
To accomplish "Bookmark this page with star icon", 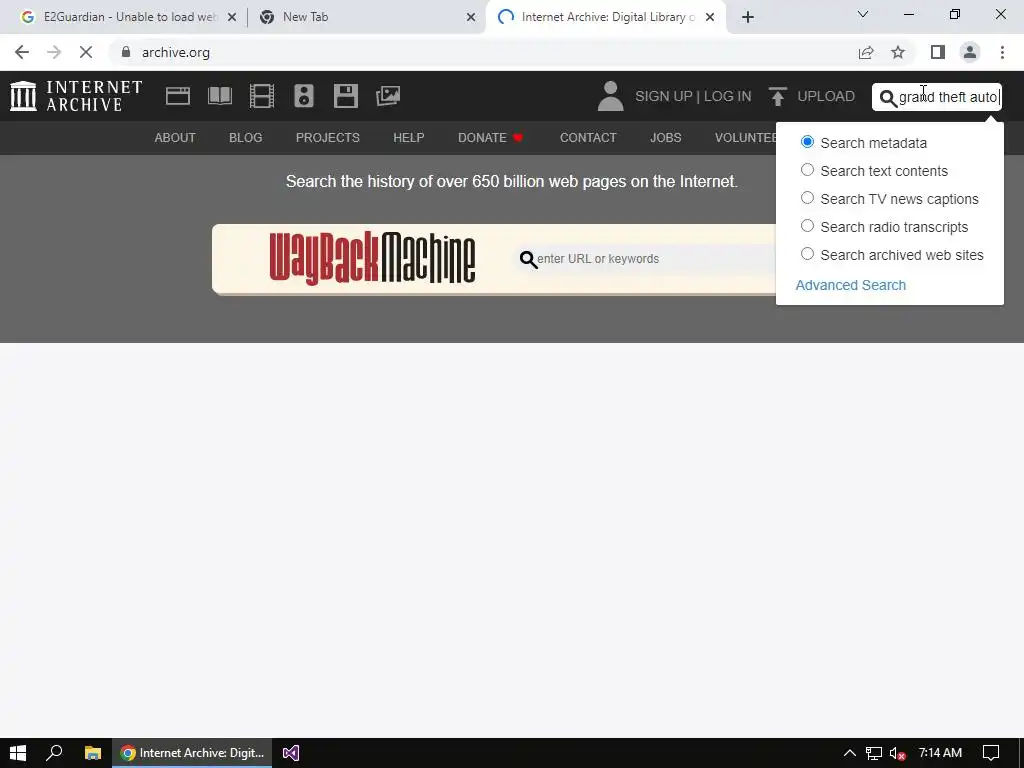I will [898, 52].
